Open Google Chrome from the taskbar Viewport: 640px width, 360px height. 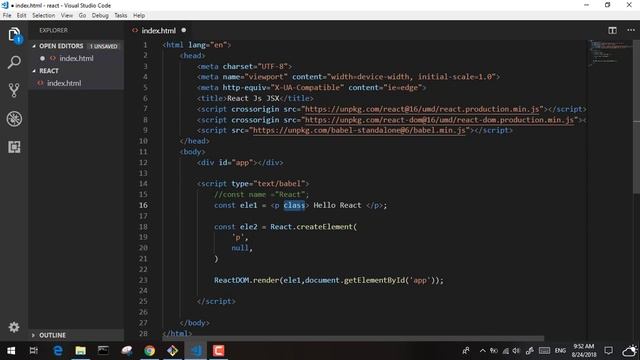coord(149,351)
